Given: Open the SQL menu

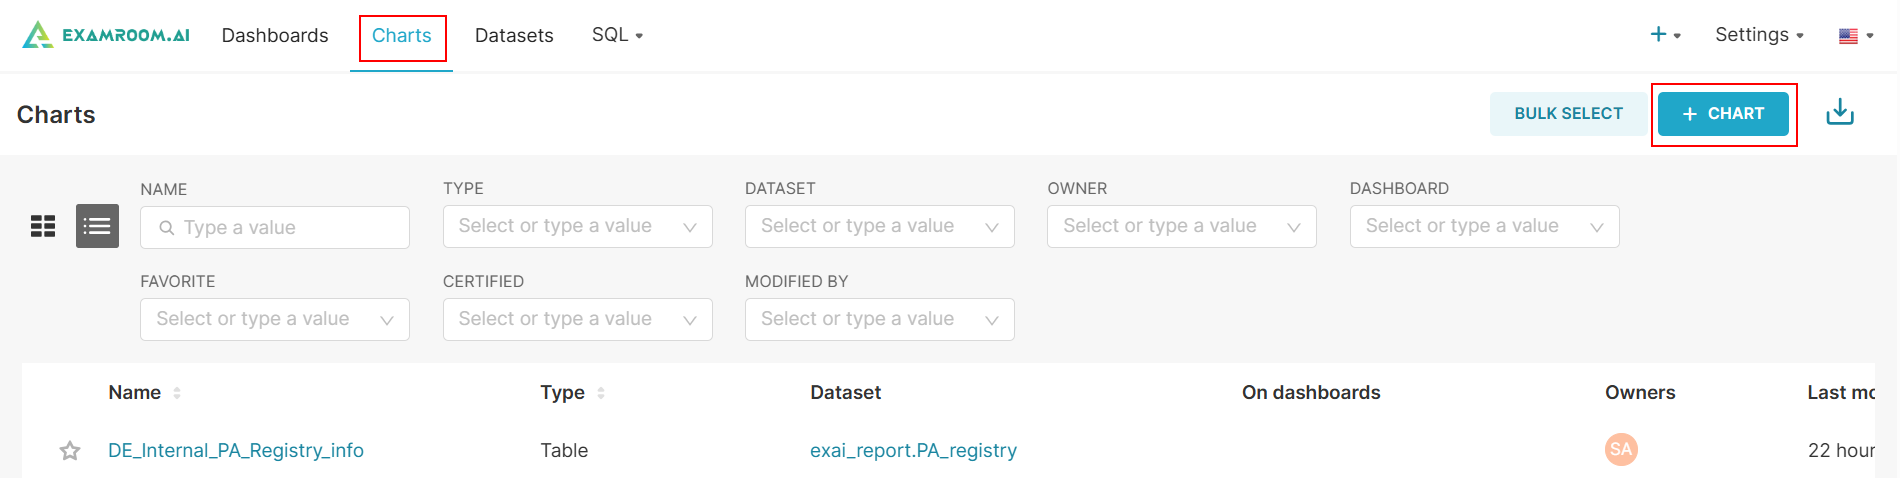Looking at the screenshot, I should click(616, 35).
